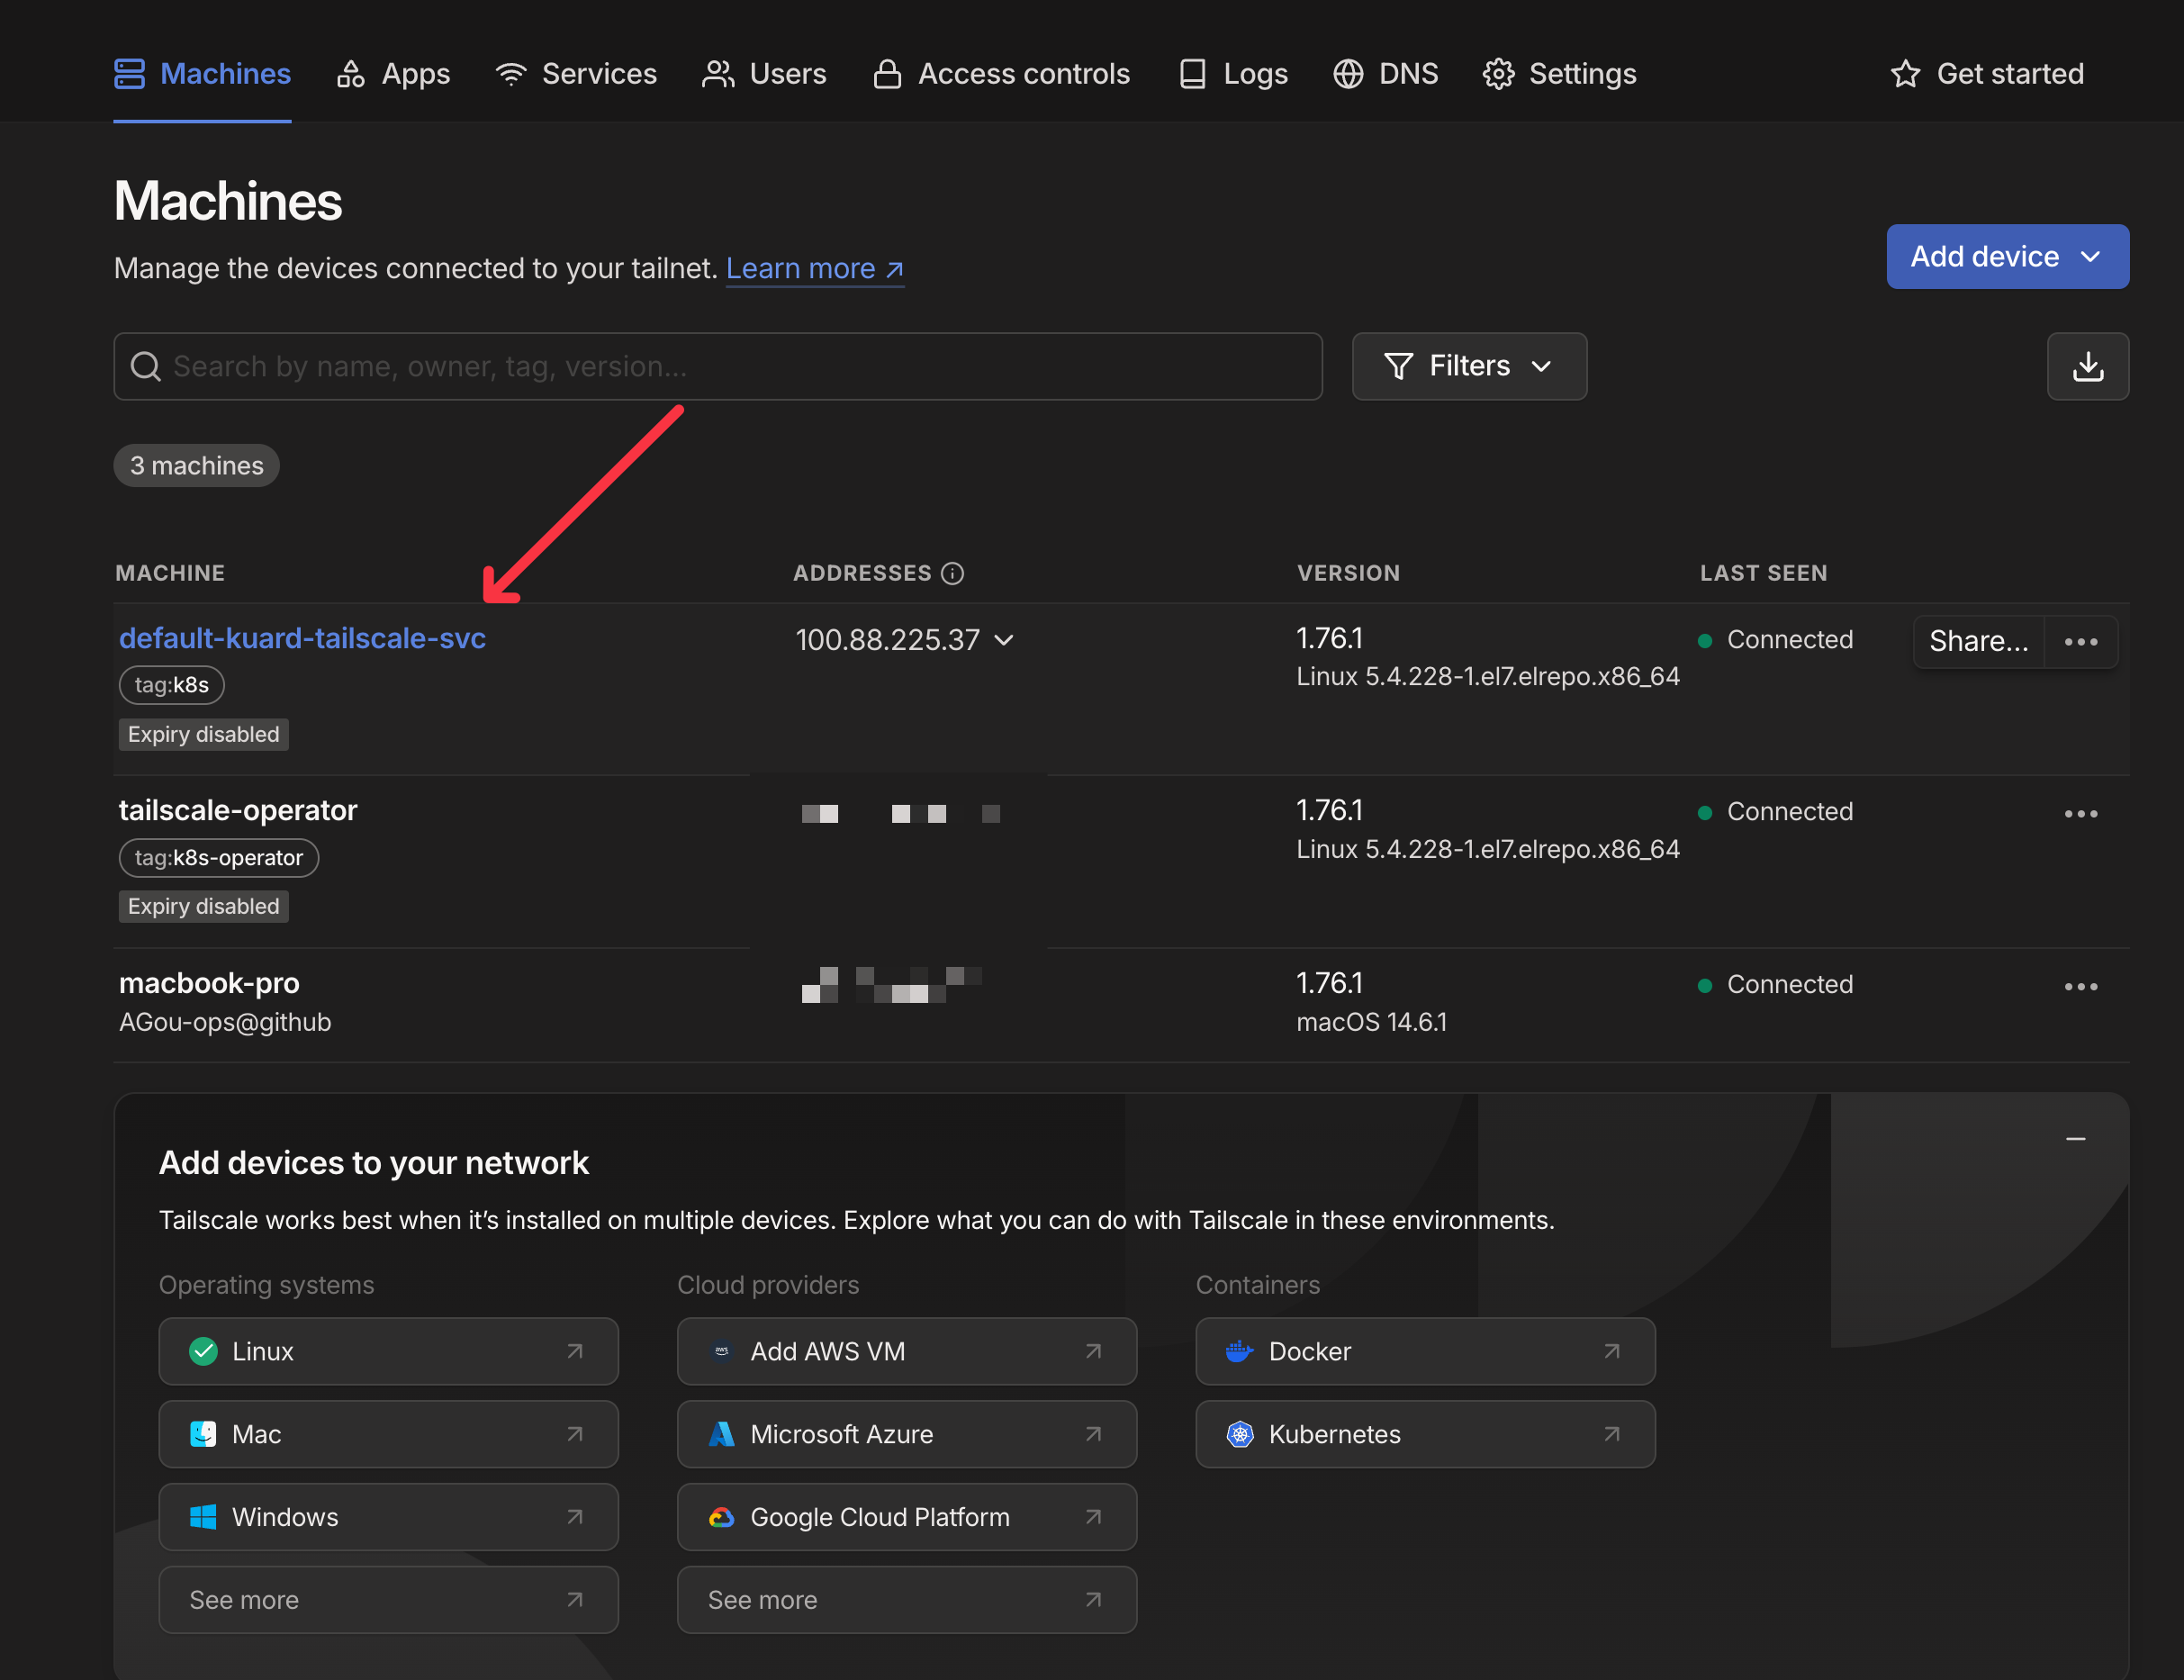This screenshot has height=1680, width=2184.
Task: Click the AGou-ops@github owner text
Action: [x=225, y=1022]
